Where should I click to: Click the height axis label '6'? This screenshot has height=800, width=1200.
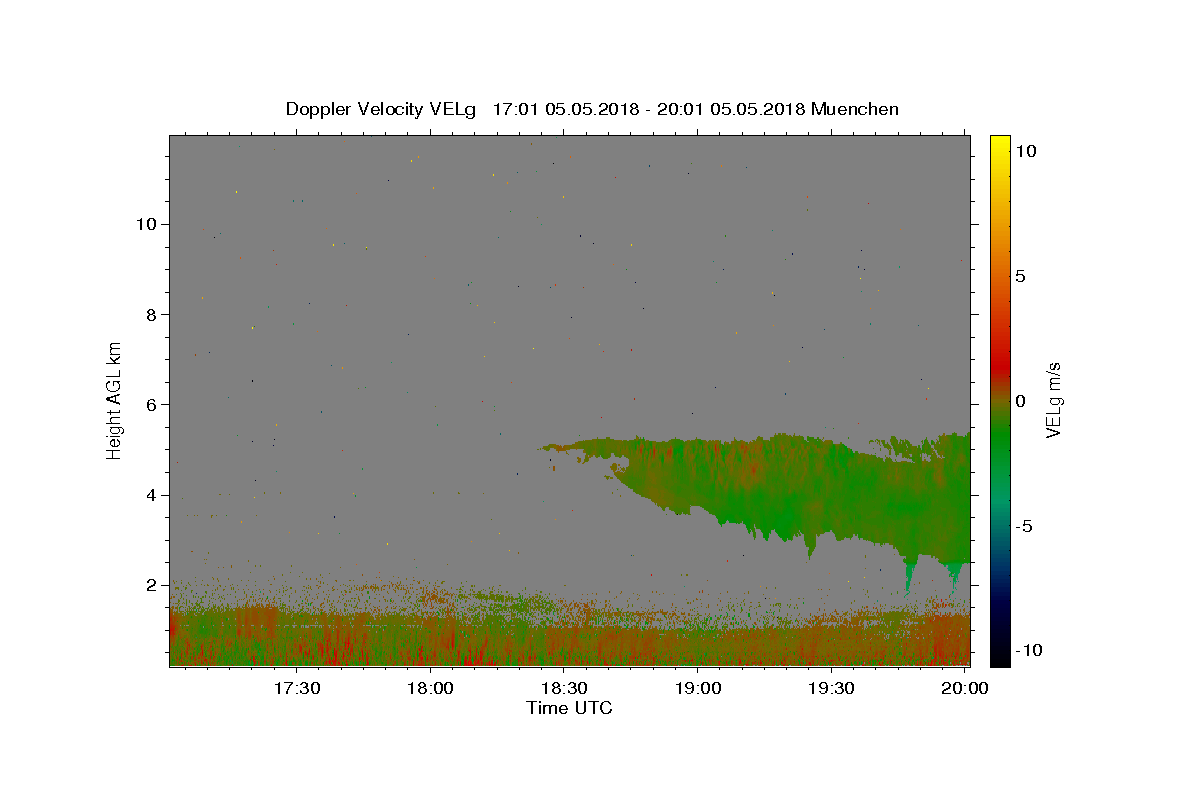(x=151, y=404)
